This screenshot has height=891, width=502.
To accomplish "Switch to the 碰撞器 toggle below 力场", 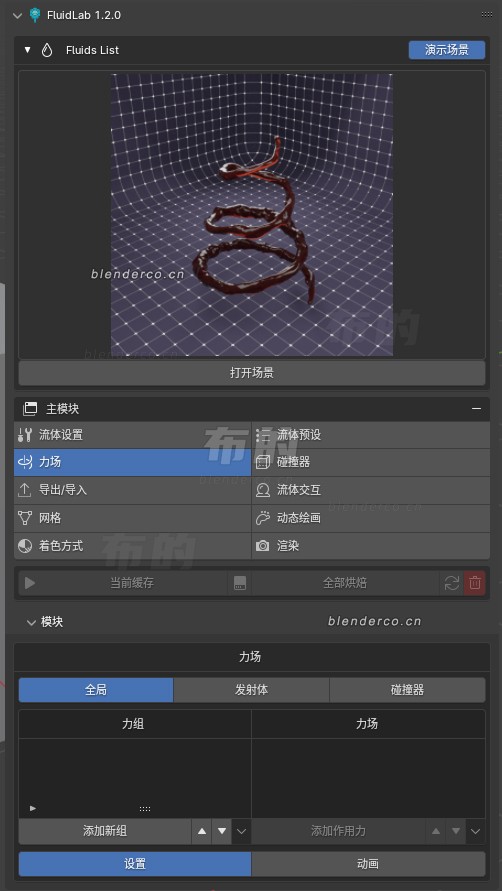I will (408, 690).
